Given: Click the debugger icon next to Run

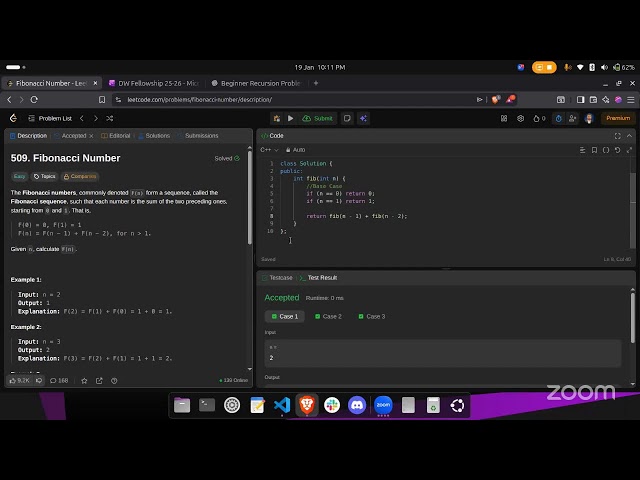Looking at the screenshot, I should pos(277,118).
